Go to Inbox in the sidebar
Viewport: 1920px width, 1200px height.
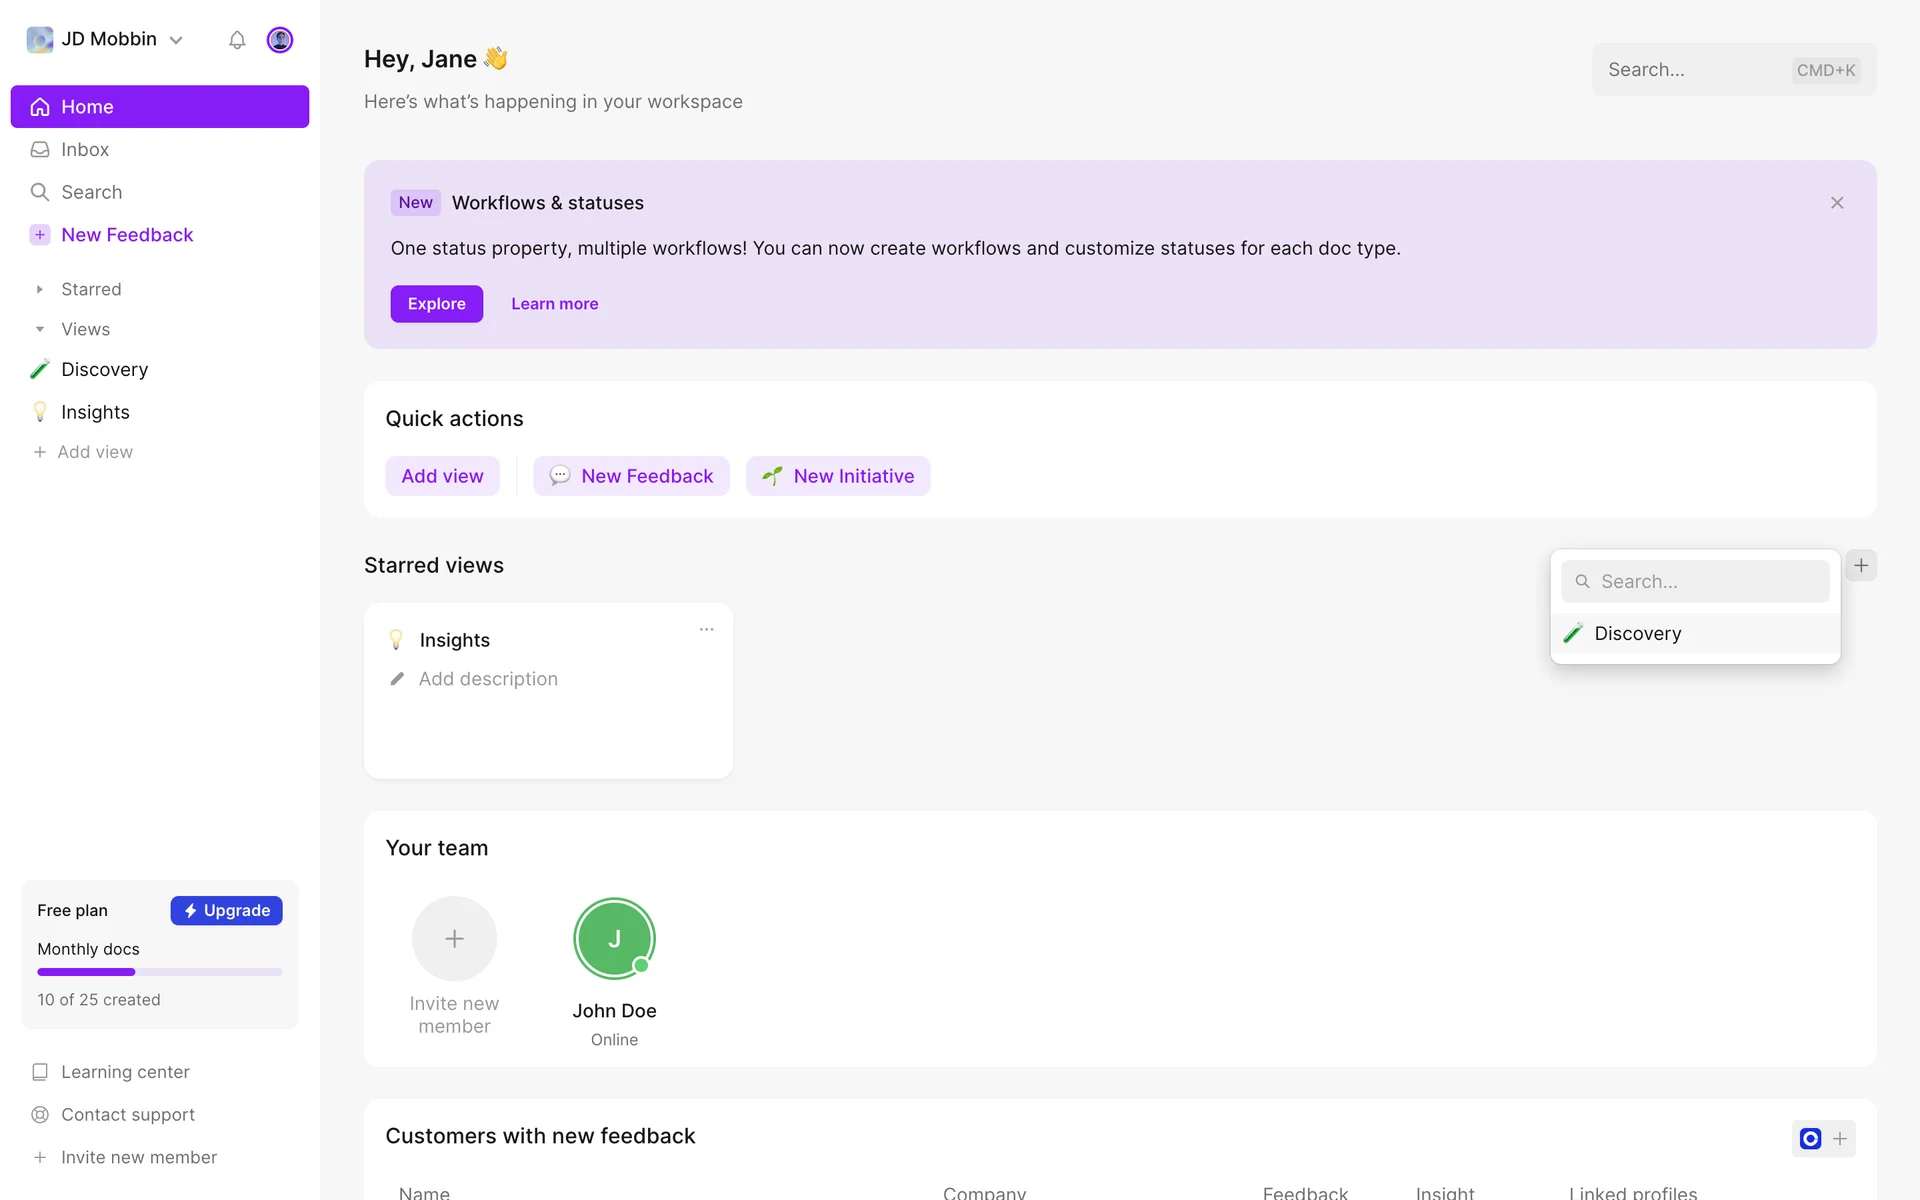(85, 149)
